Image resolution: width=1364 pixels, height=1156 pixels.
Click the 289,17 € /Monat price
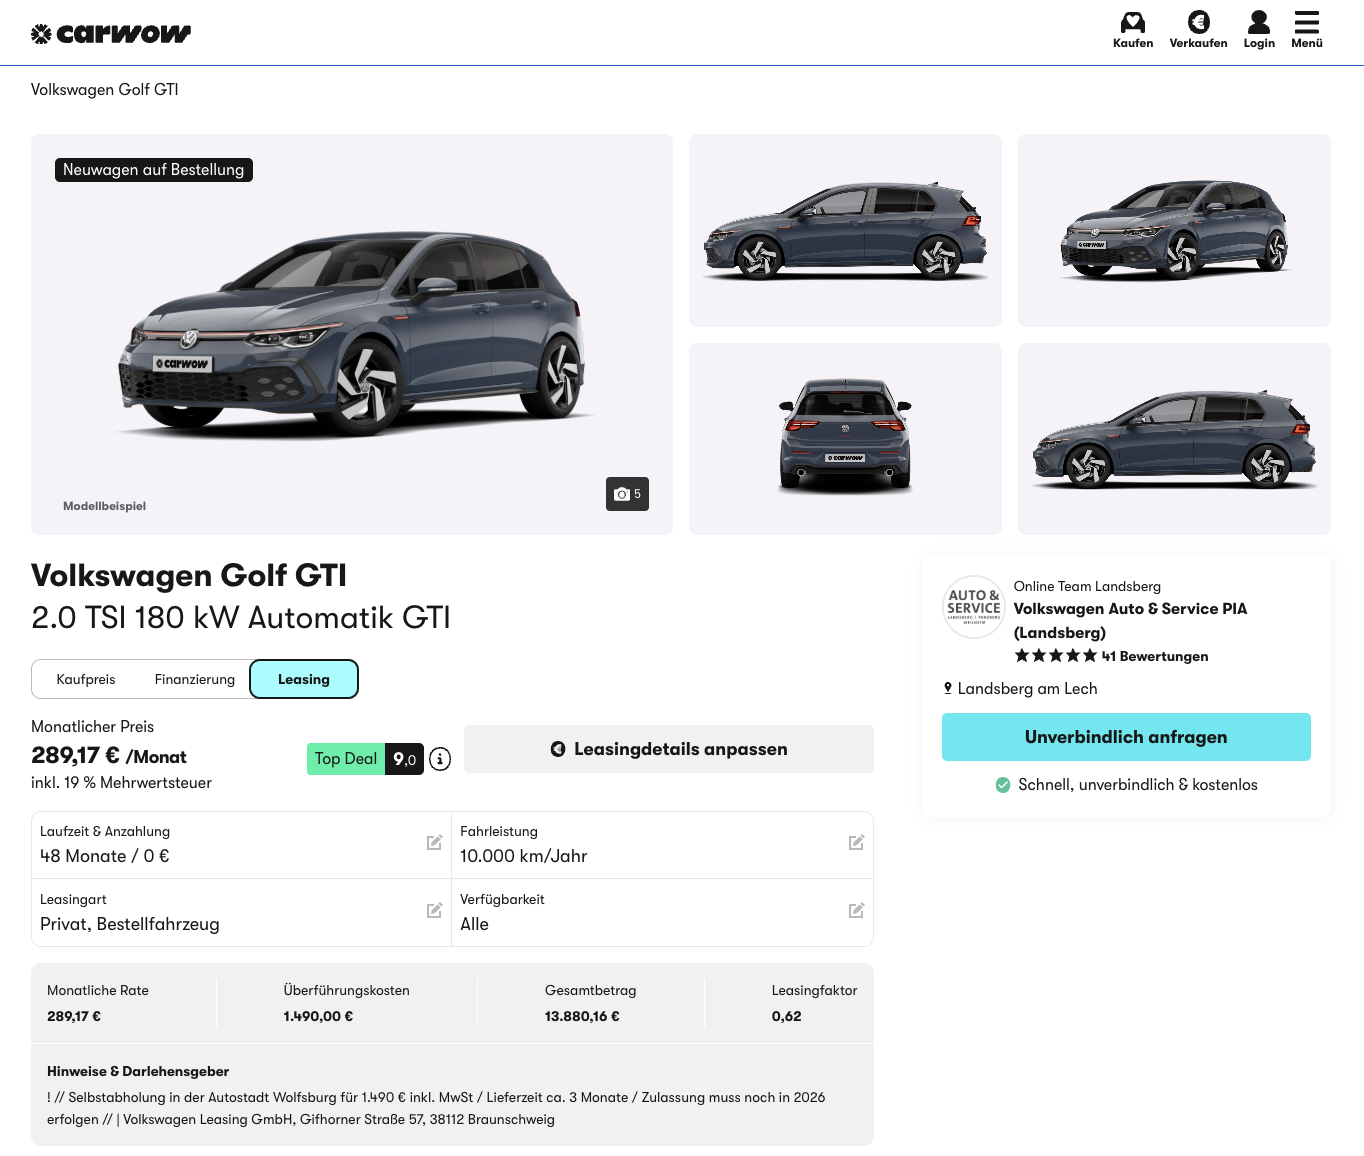(x=109, y=756)
